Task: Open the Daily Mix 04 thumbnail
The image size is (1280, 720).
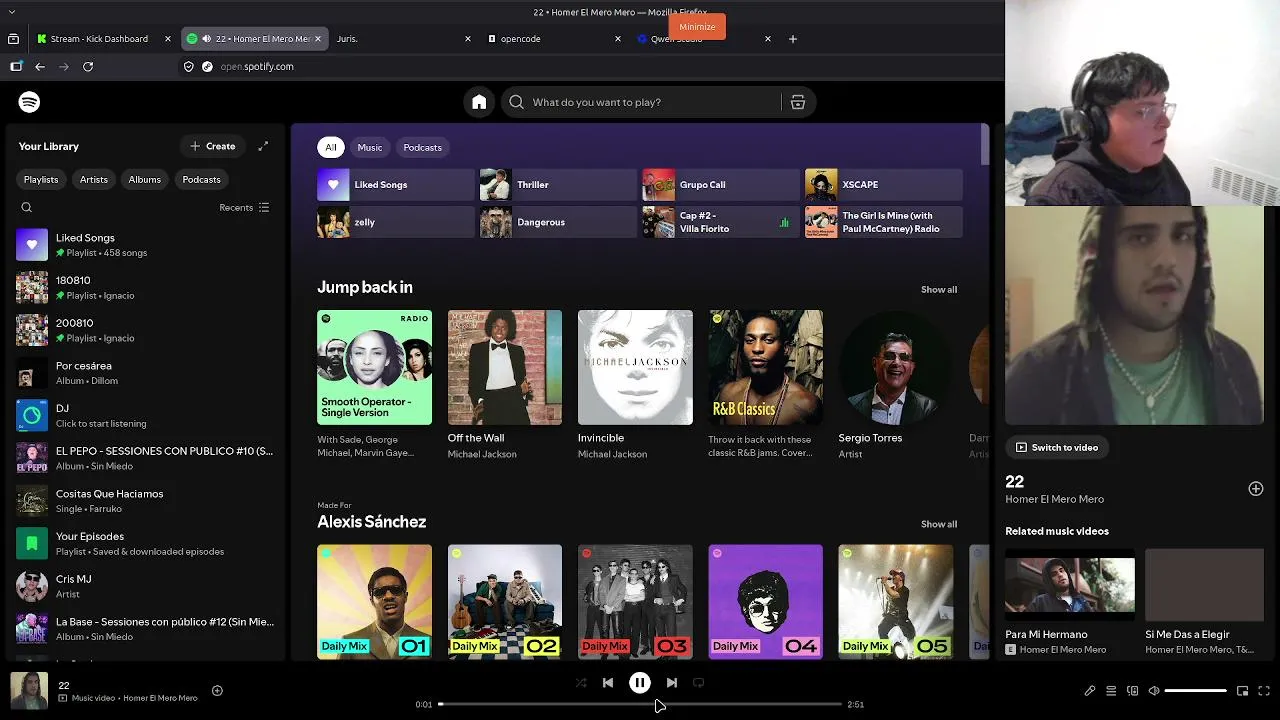Action: 766,602
